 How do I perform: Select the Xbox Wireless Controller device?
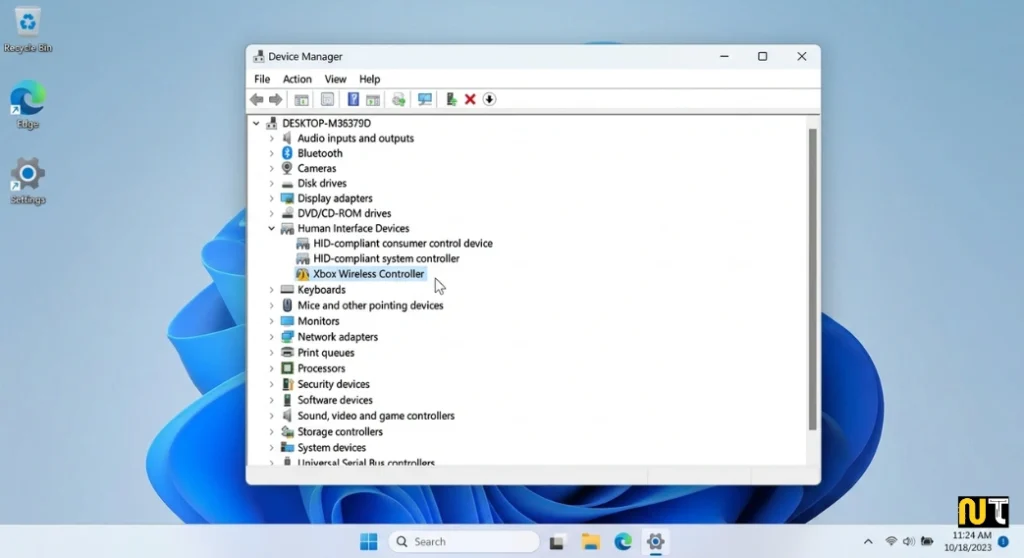[x=368, y=274]
